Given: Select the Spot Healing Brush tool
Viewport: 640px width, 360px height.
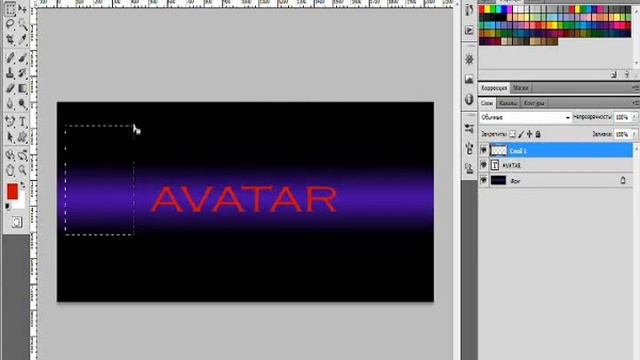Looking at the screenshot, I should click(10, 58).
